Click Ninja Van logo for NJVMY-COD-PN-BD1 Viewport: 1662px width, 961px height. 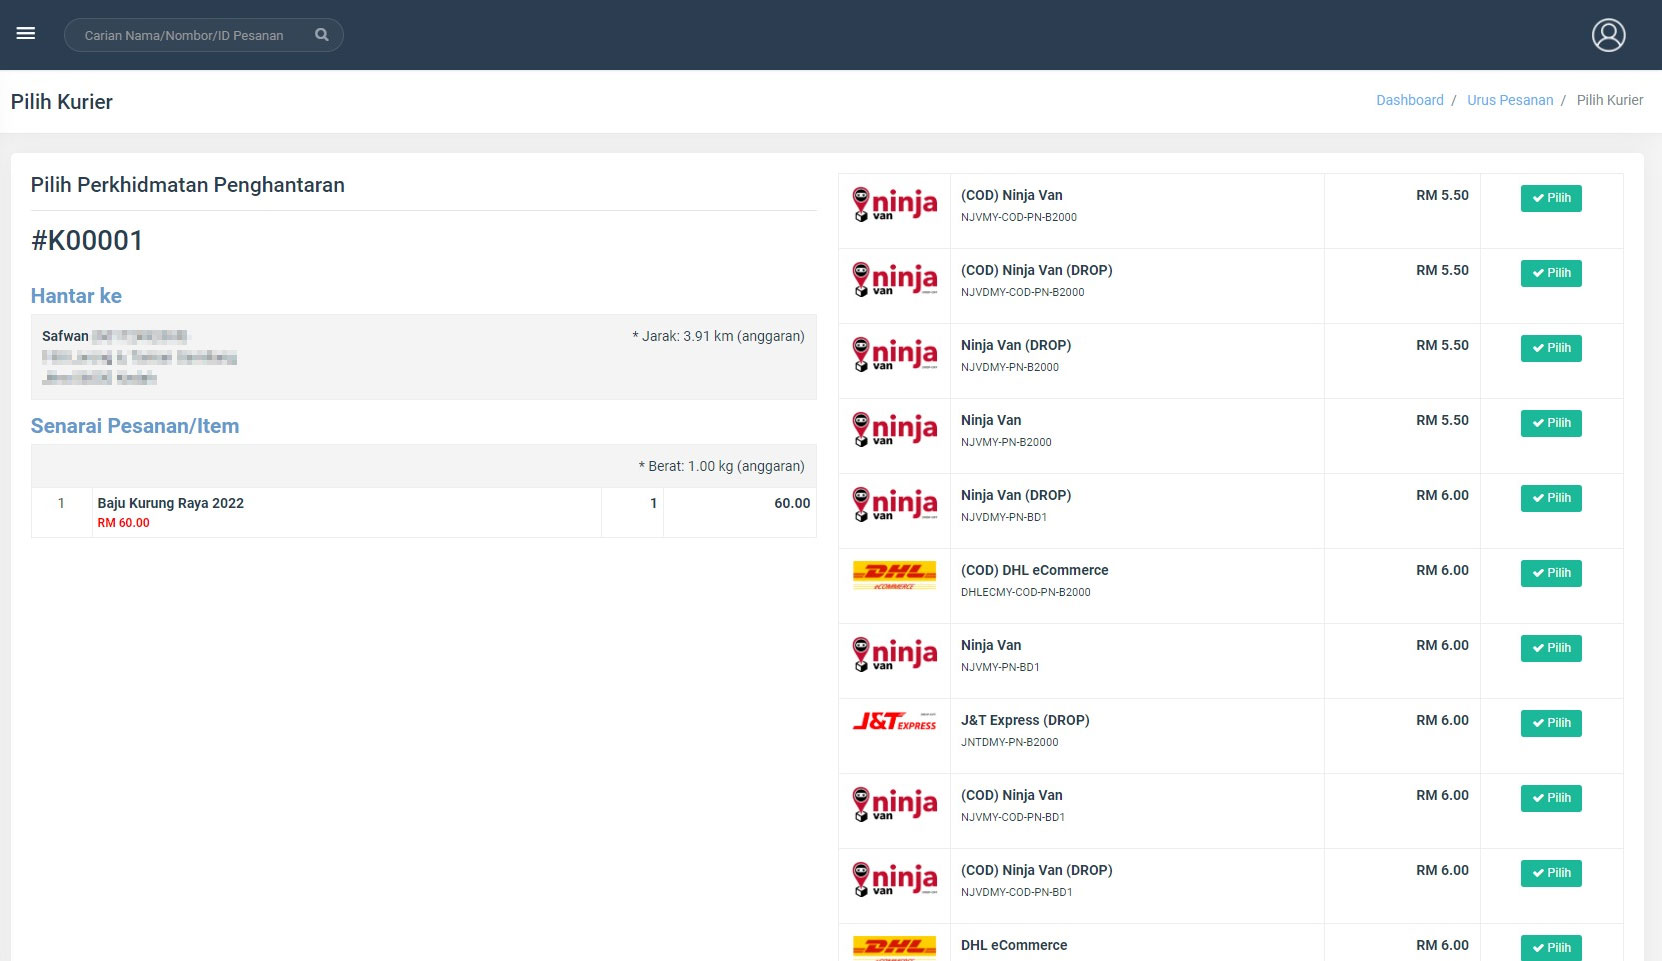(x=894, y=804)
